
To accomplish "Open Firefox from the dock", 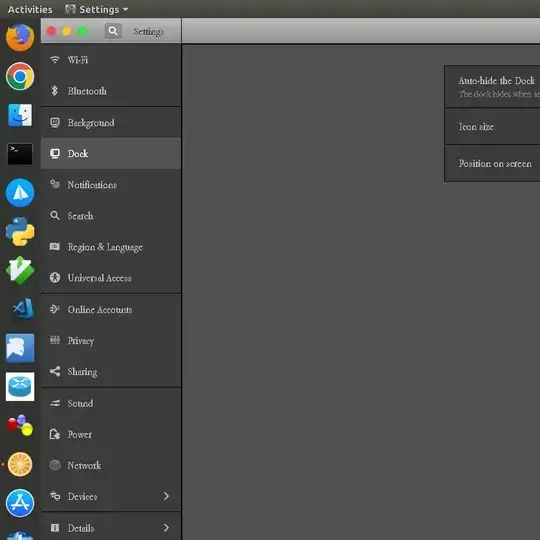I will point(20,37).
